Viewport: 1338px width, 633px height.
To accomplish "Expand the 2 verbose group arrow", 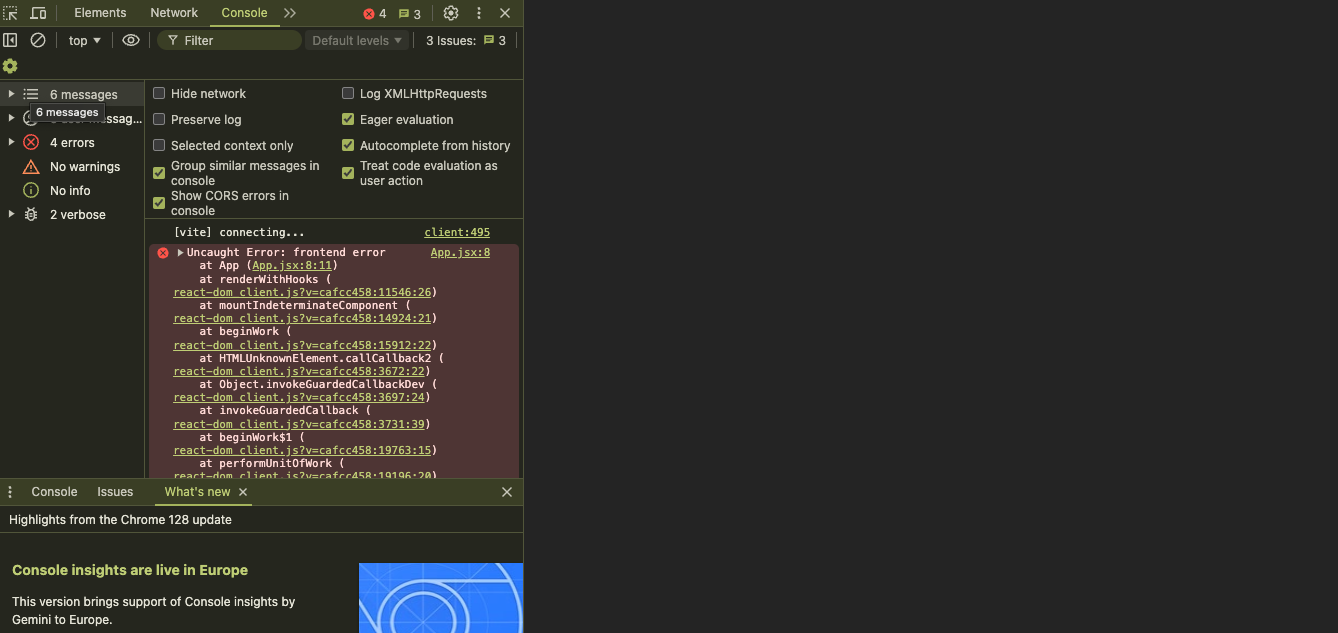I will pyautogui.click(x=11, y=214).
